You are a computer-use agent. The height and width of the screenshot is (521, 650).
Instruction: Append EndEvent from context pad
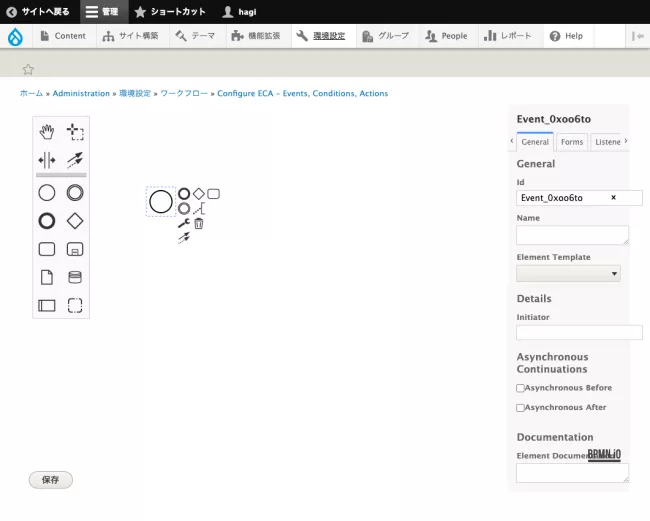pyautogui.click(x=184, y=194)
